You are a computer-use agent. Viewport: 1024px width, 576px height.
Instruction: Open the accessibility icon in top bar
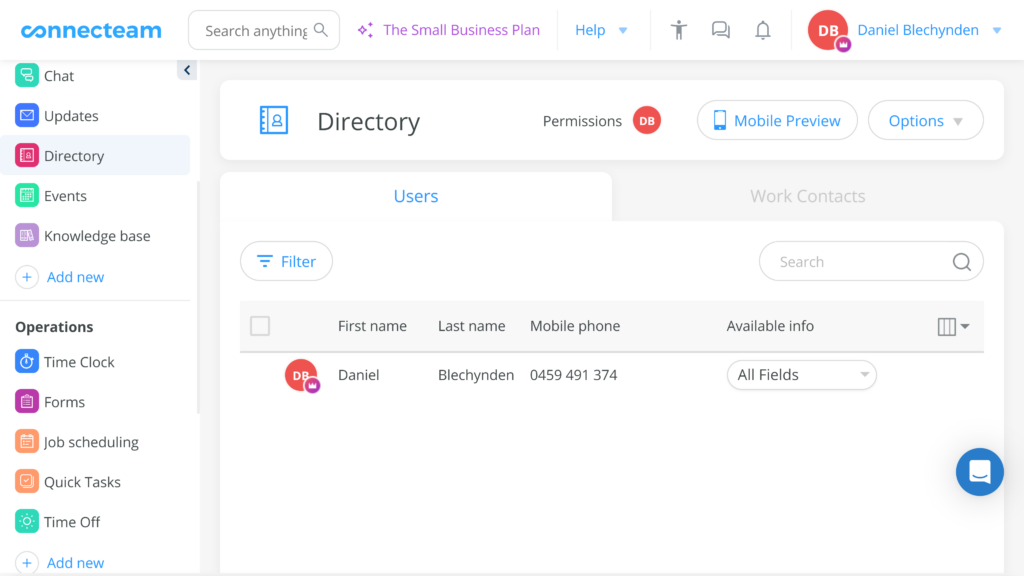point(679,30)
